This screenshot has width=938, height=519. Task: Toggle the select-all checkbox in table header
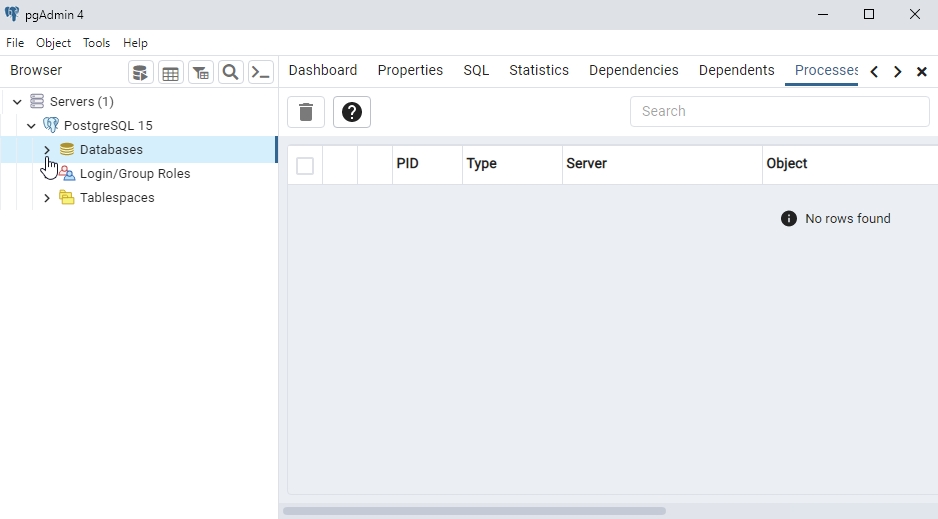[x=305, y=165]
